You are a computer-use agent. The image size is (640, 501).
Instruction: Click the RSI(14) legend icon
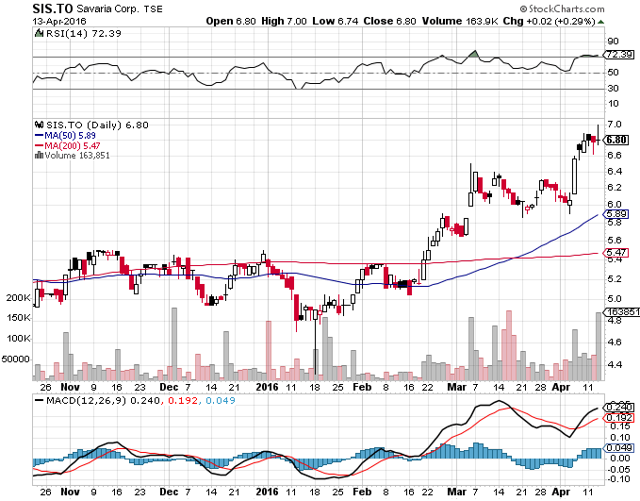pos(39,33)
